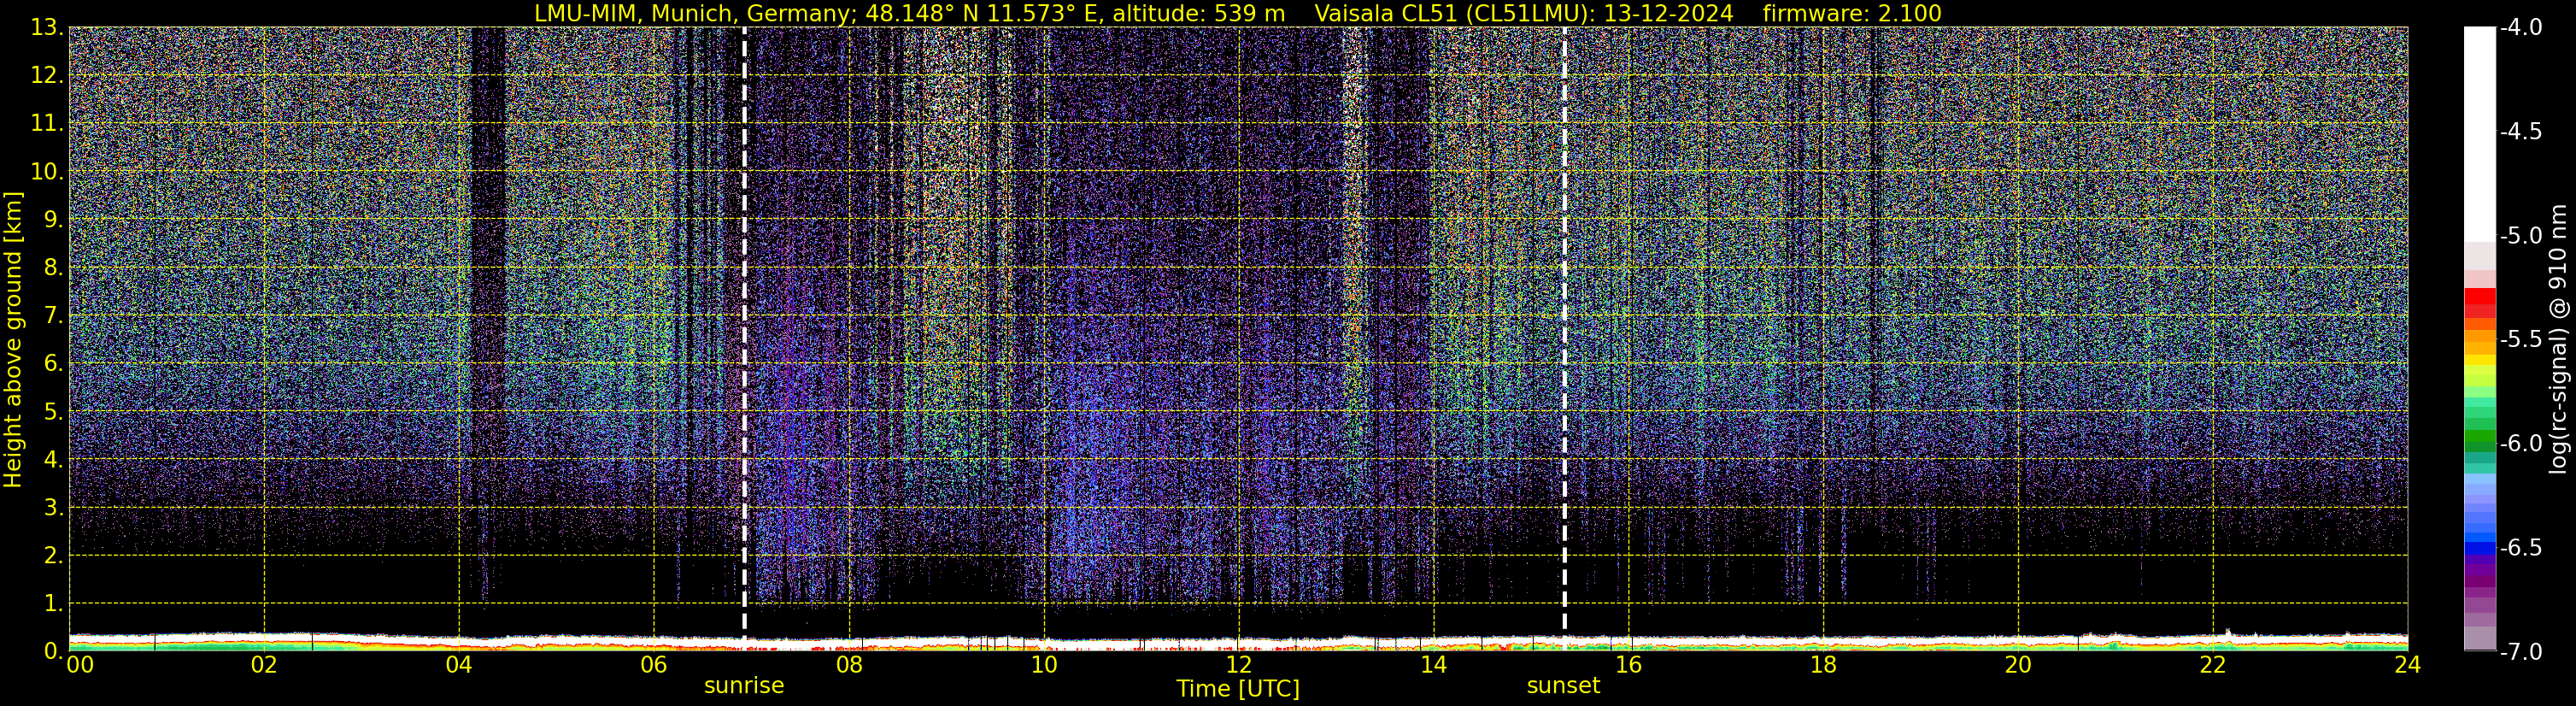Click time axis tick '22'
The image size is (2576, 706).
[2213, 665]
